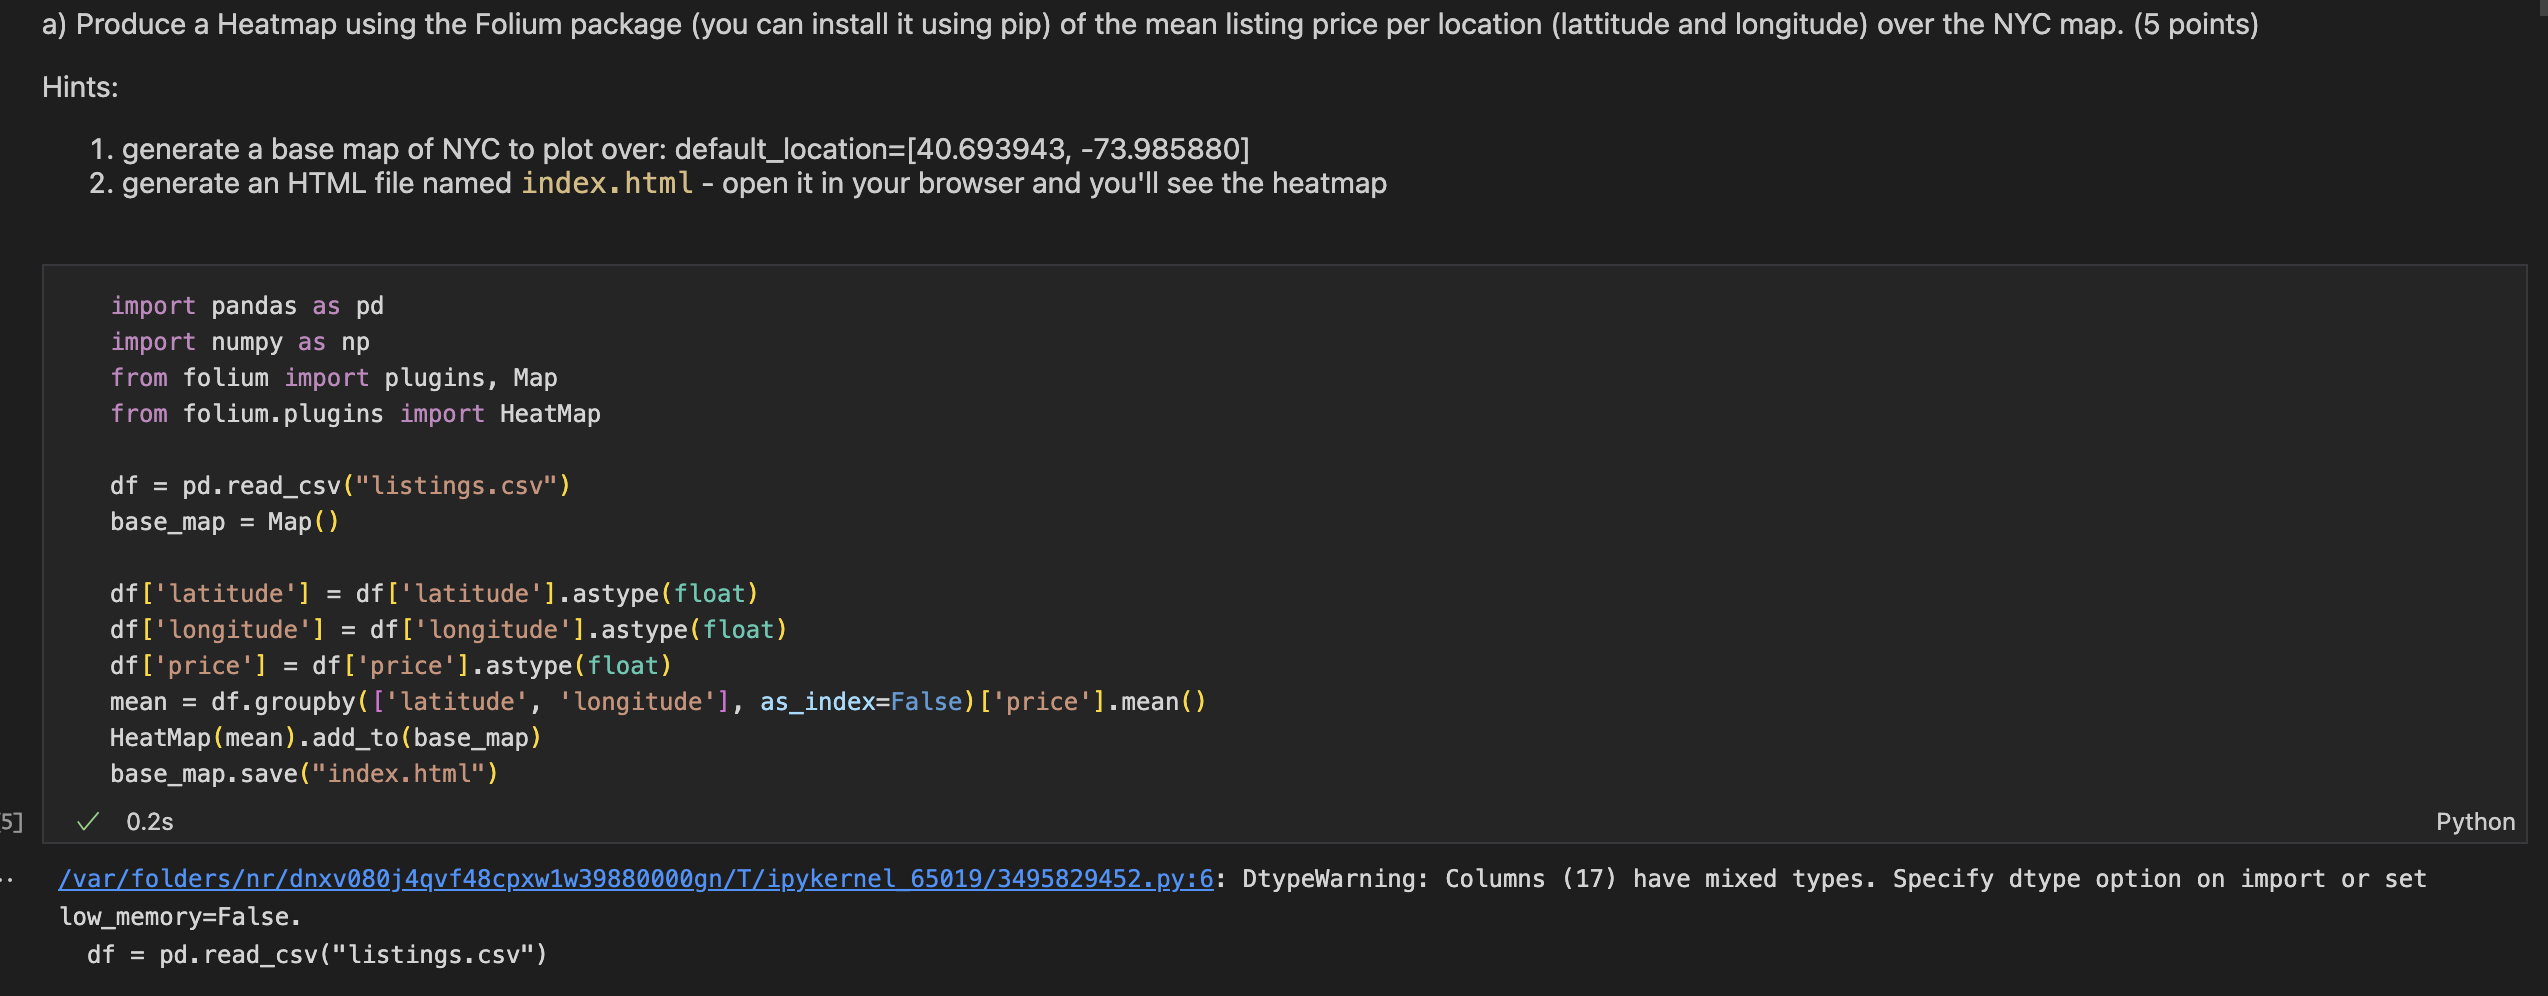Click the df['longitude'] astype(float) line
The width and height of the screenshot is (2548, 996).
(449, 630)
